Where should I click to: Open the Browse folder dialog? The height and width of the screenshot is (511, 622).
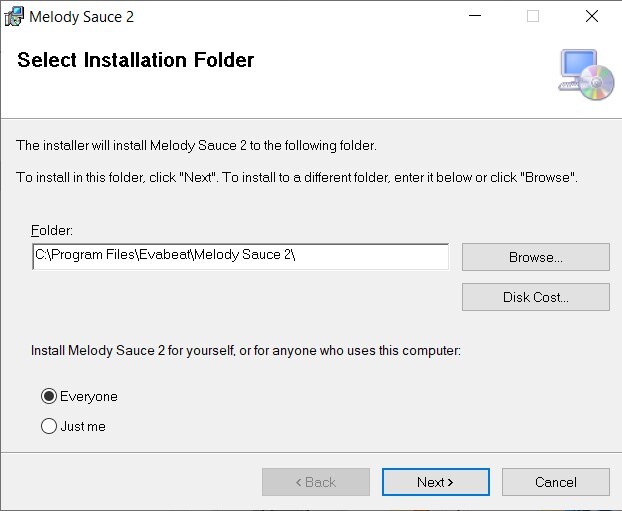[x=535, y=257]
